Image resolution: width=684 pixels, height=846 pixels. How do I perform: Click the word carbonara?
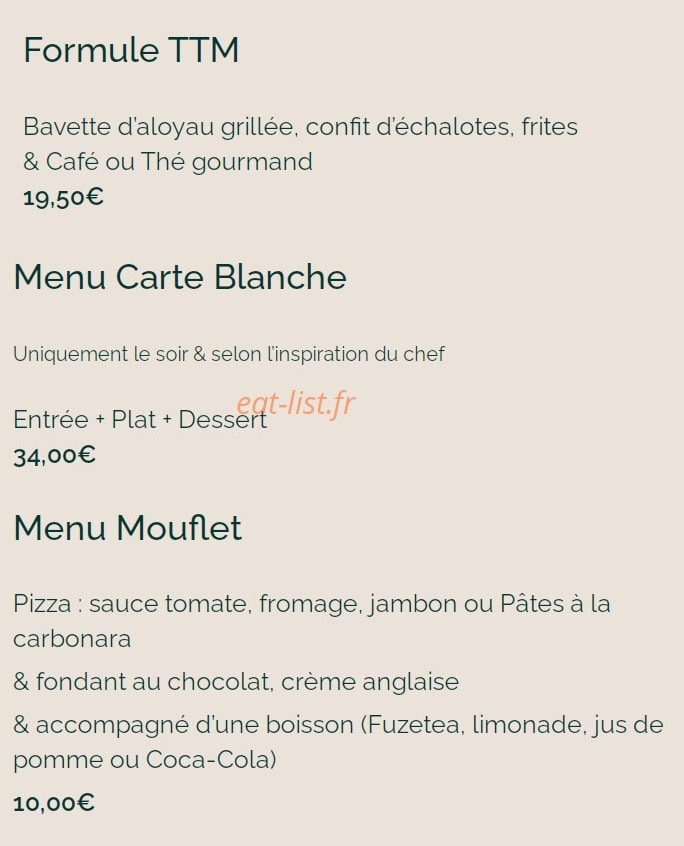[x=72, y=639]
